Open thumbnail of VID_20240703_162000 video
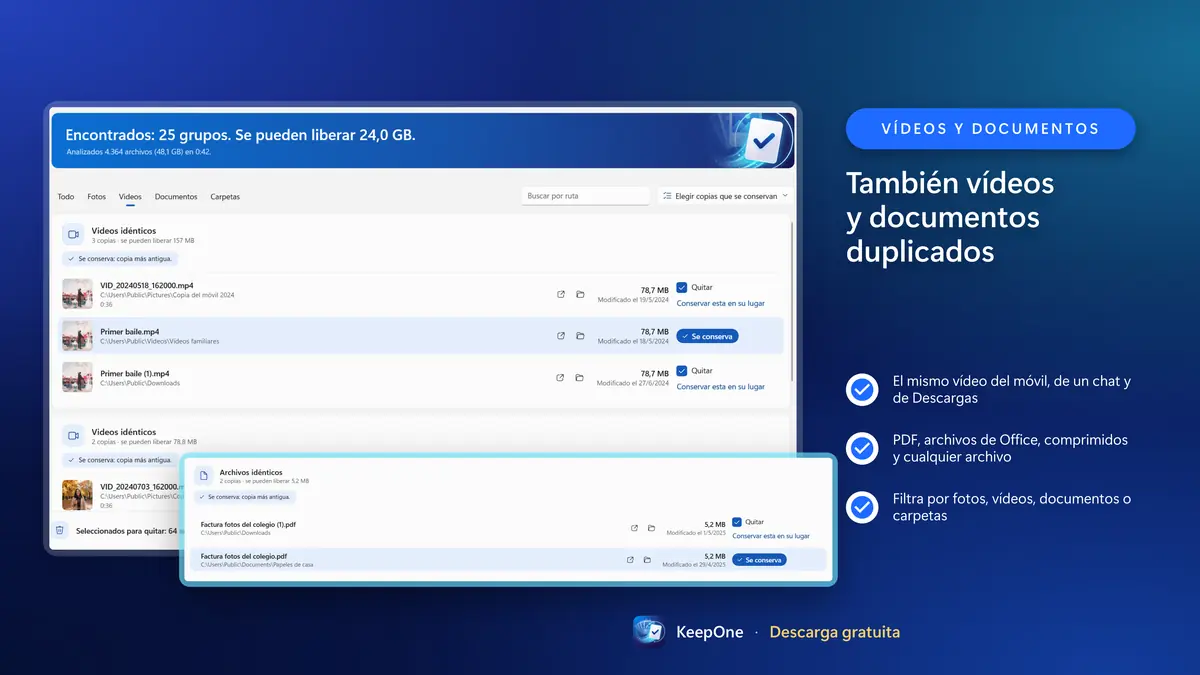1200x675 pixels. (78, 494)
